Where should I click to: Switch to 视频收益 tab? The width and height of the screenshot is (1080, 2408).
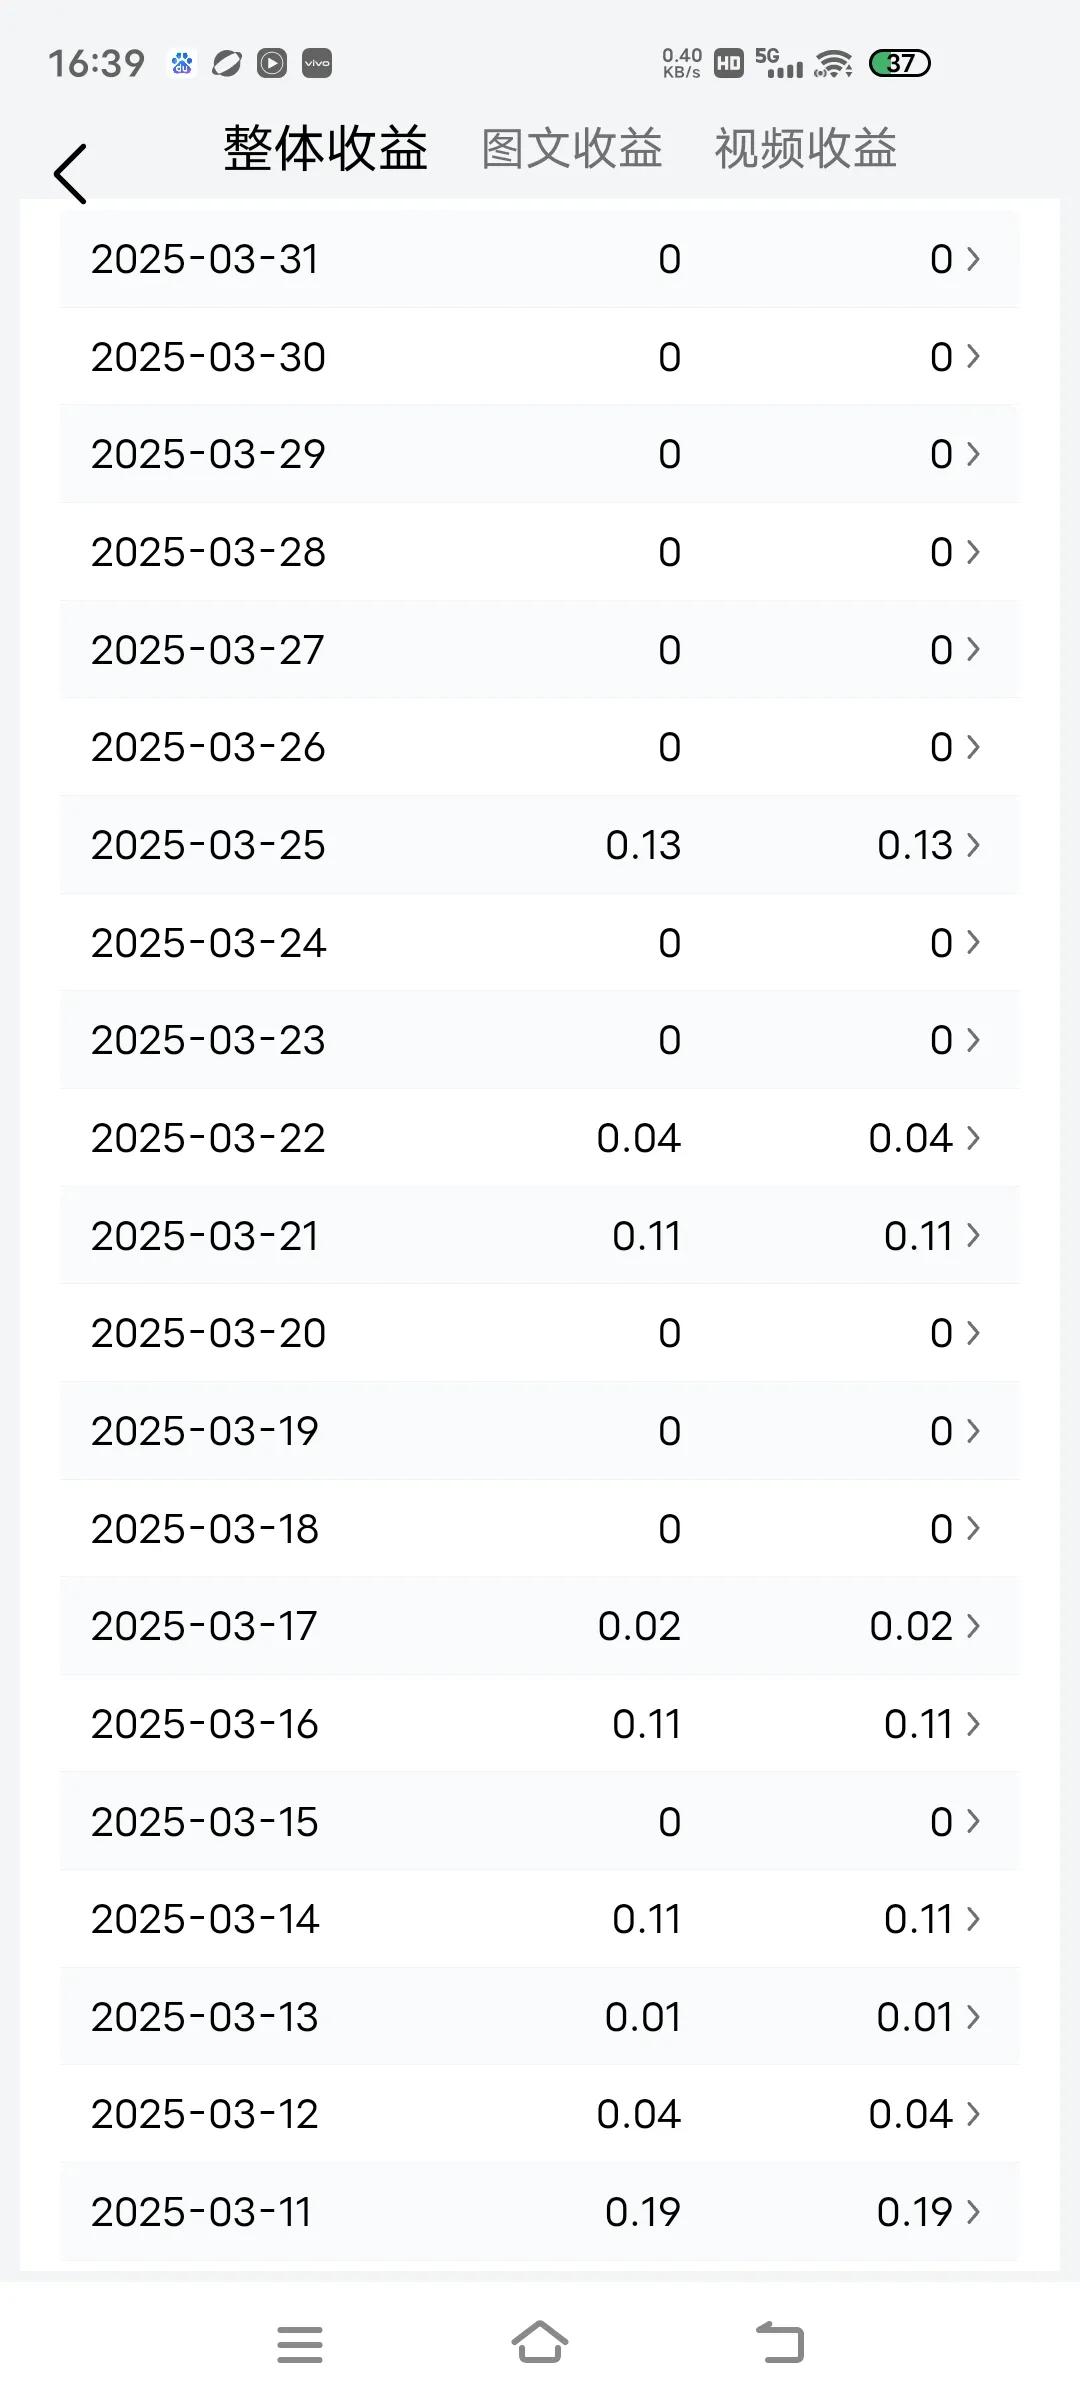[x=805, y=149]
